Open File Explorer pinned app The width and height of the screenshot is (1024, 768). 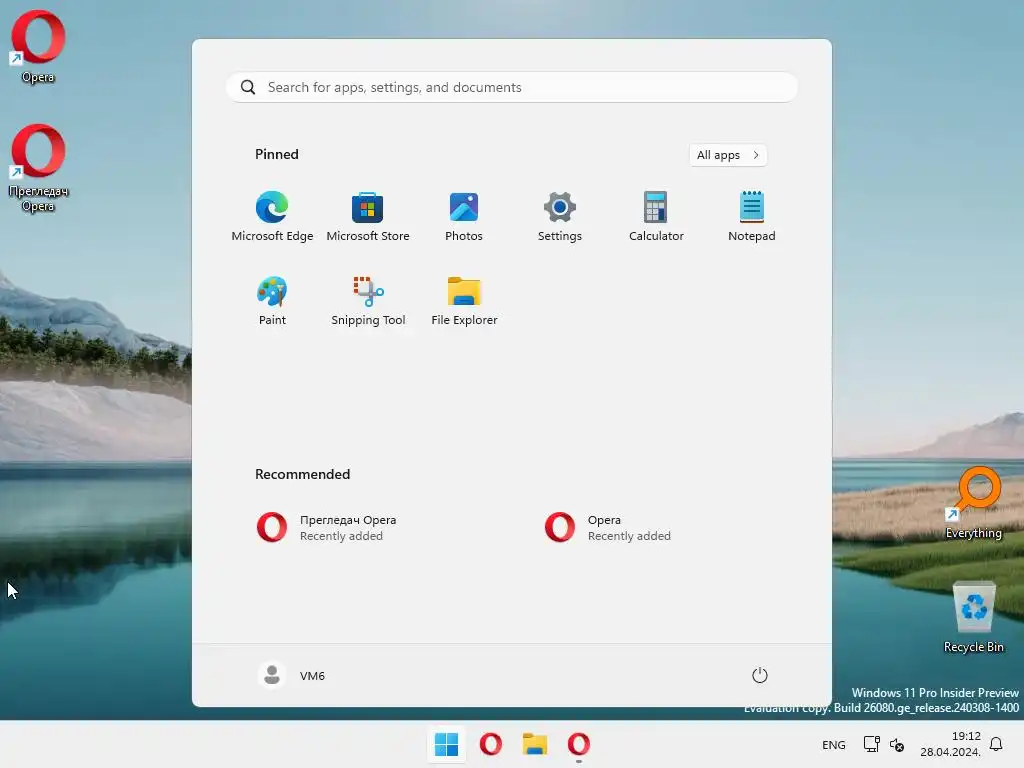(464, 301)
